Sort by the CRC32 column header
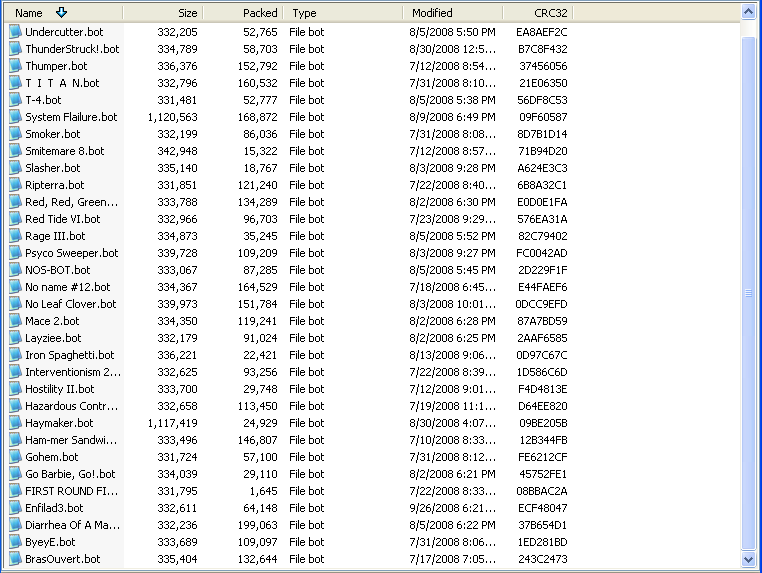762x573 pixels. (538, 13)
